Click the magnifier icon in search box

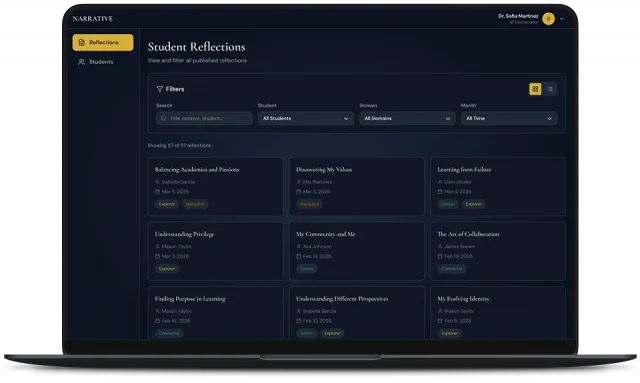click(x=164, y=118)
